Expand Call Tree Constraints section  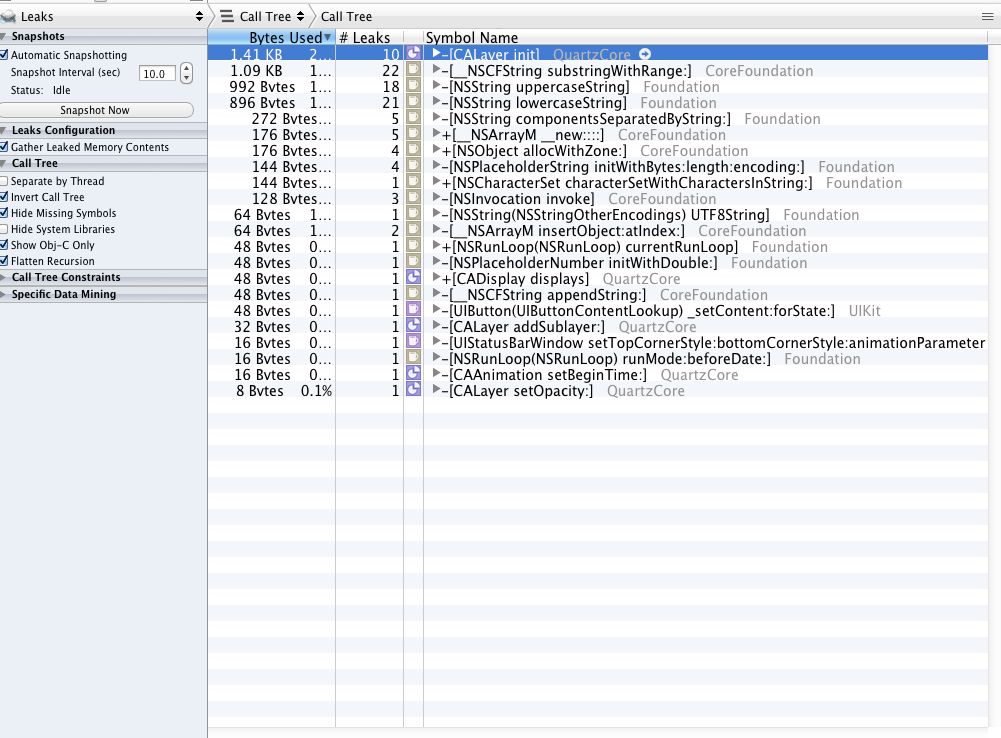pyautogui.click(x=4, y=278)
